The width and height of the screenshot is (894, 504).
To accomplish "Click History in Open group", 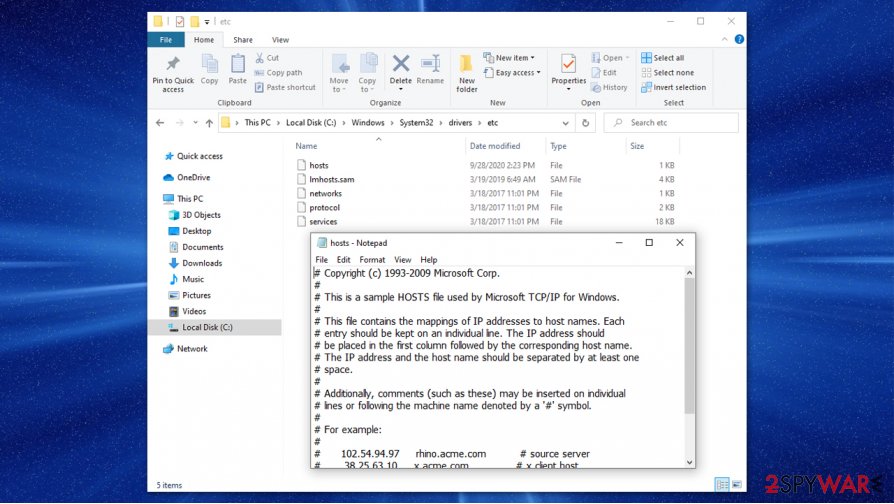I will click(609, 87).
